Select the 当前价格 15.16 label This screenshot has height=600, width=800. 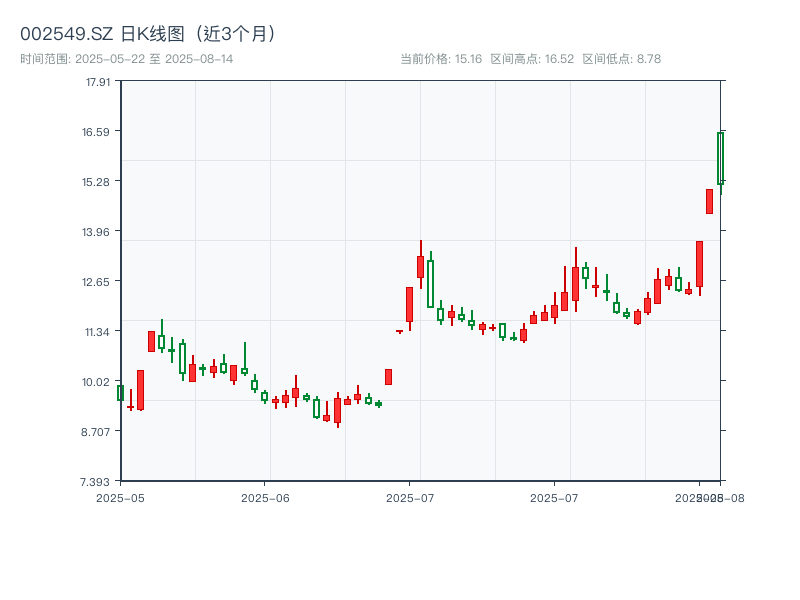click(x=441, y=59)
